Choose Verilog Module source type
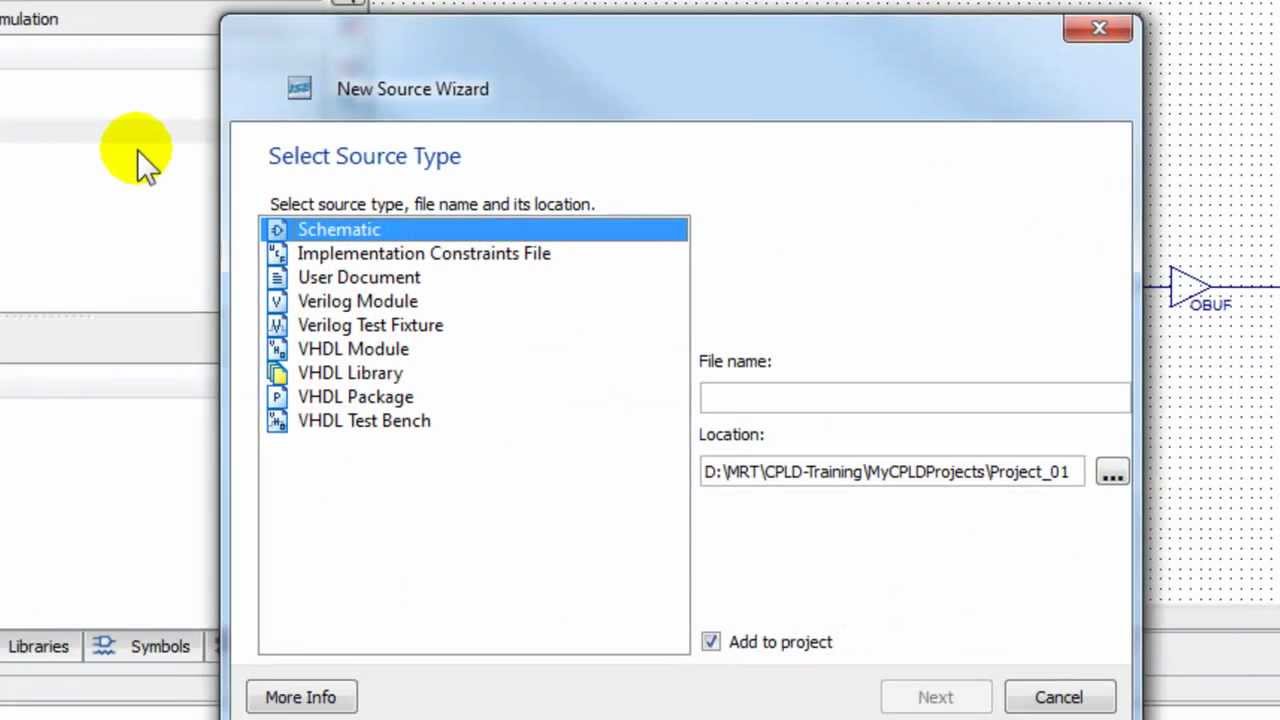Screen dimensions: 1280x720 [x=474, y=302]
